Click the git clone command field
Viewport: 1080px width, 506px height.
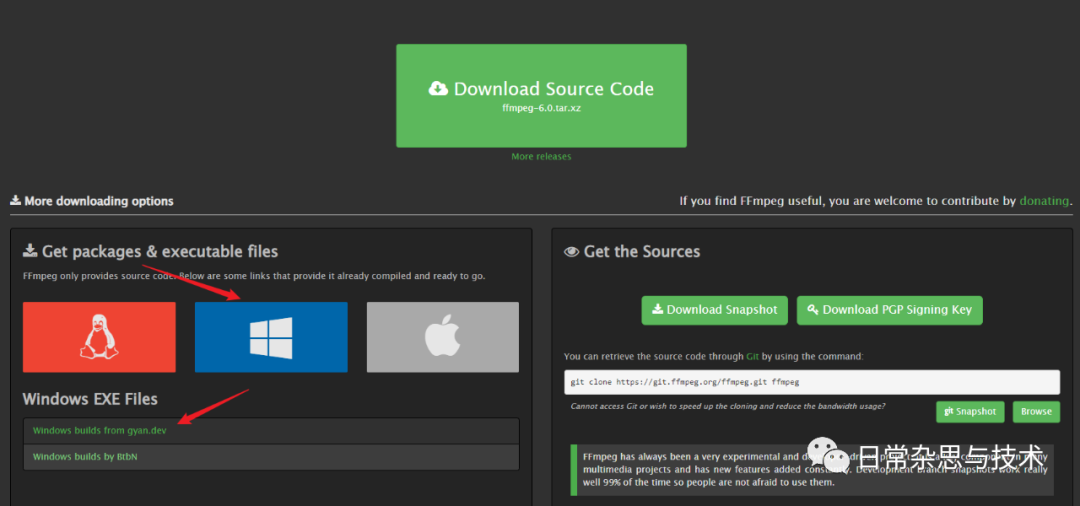[x=811, y=382]
